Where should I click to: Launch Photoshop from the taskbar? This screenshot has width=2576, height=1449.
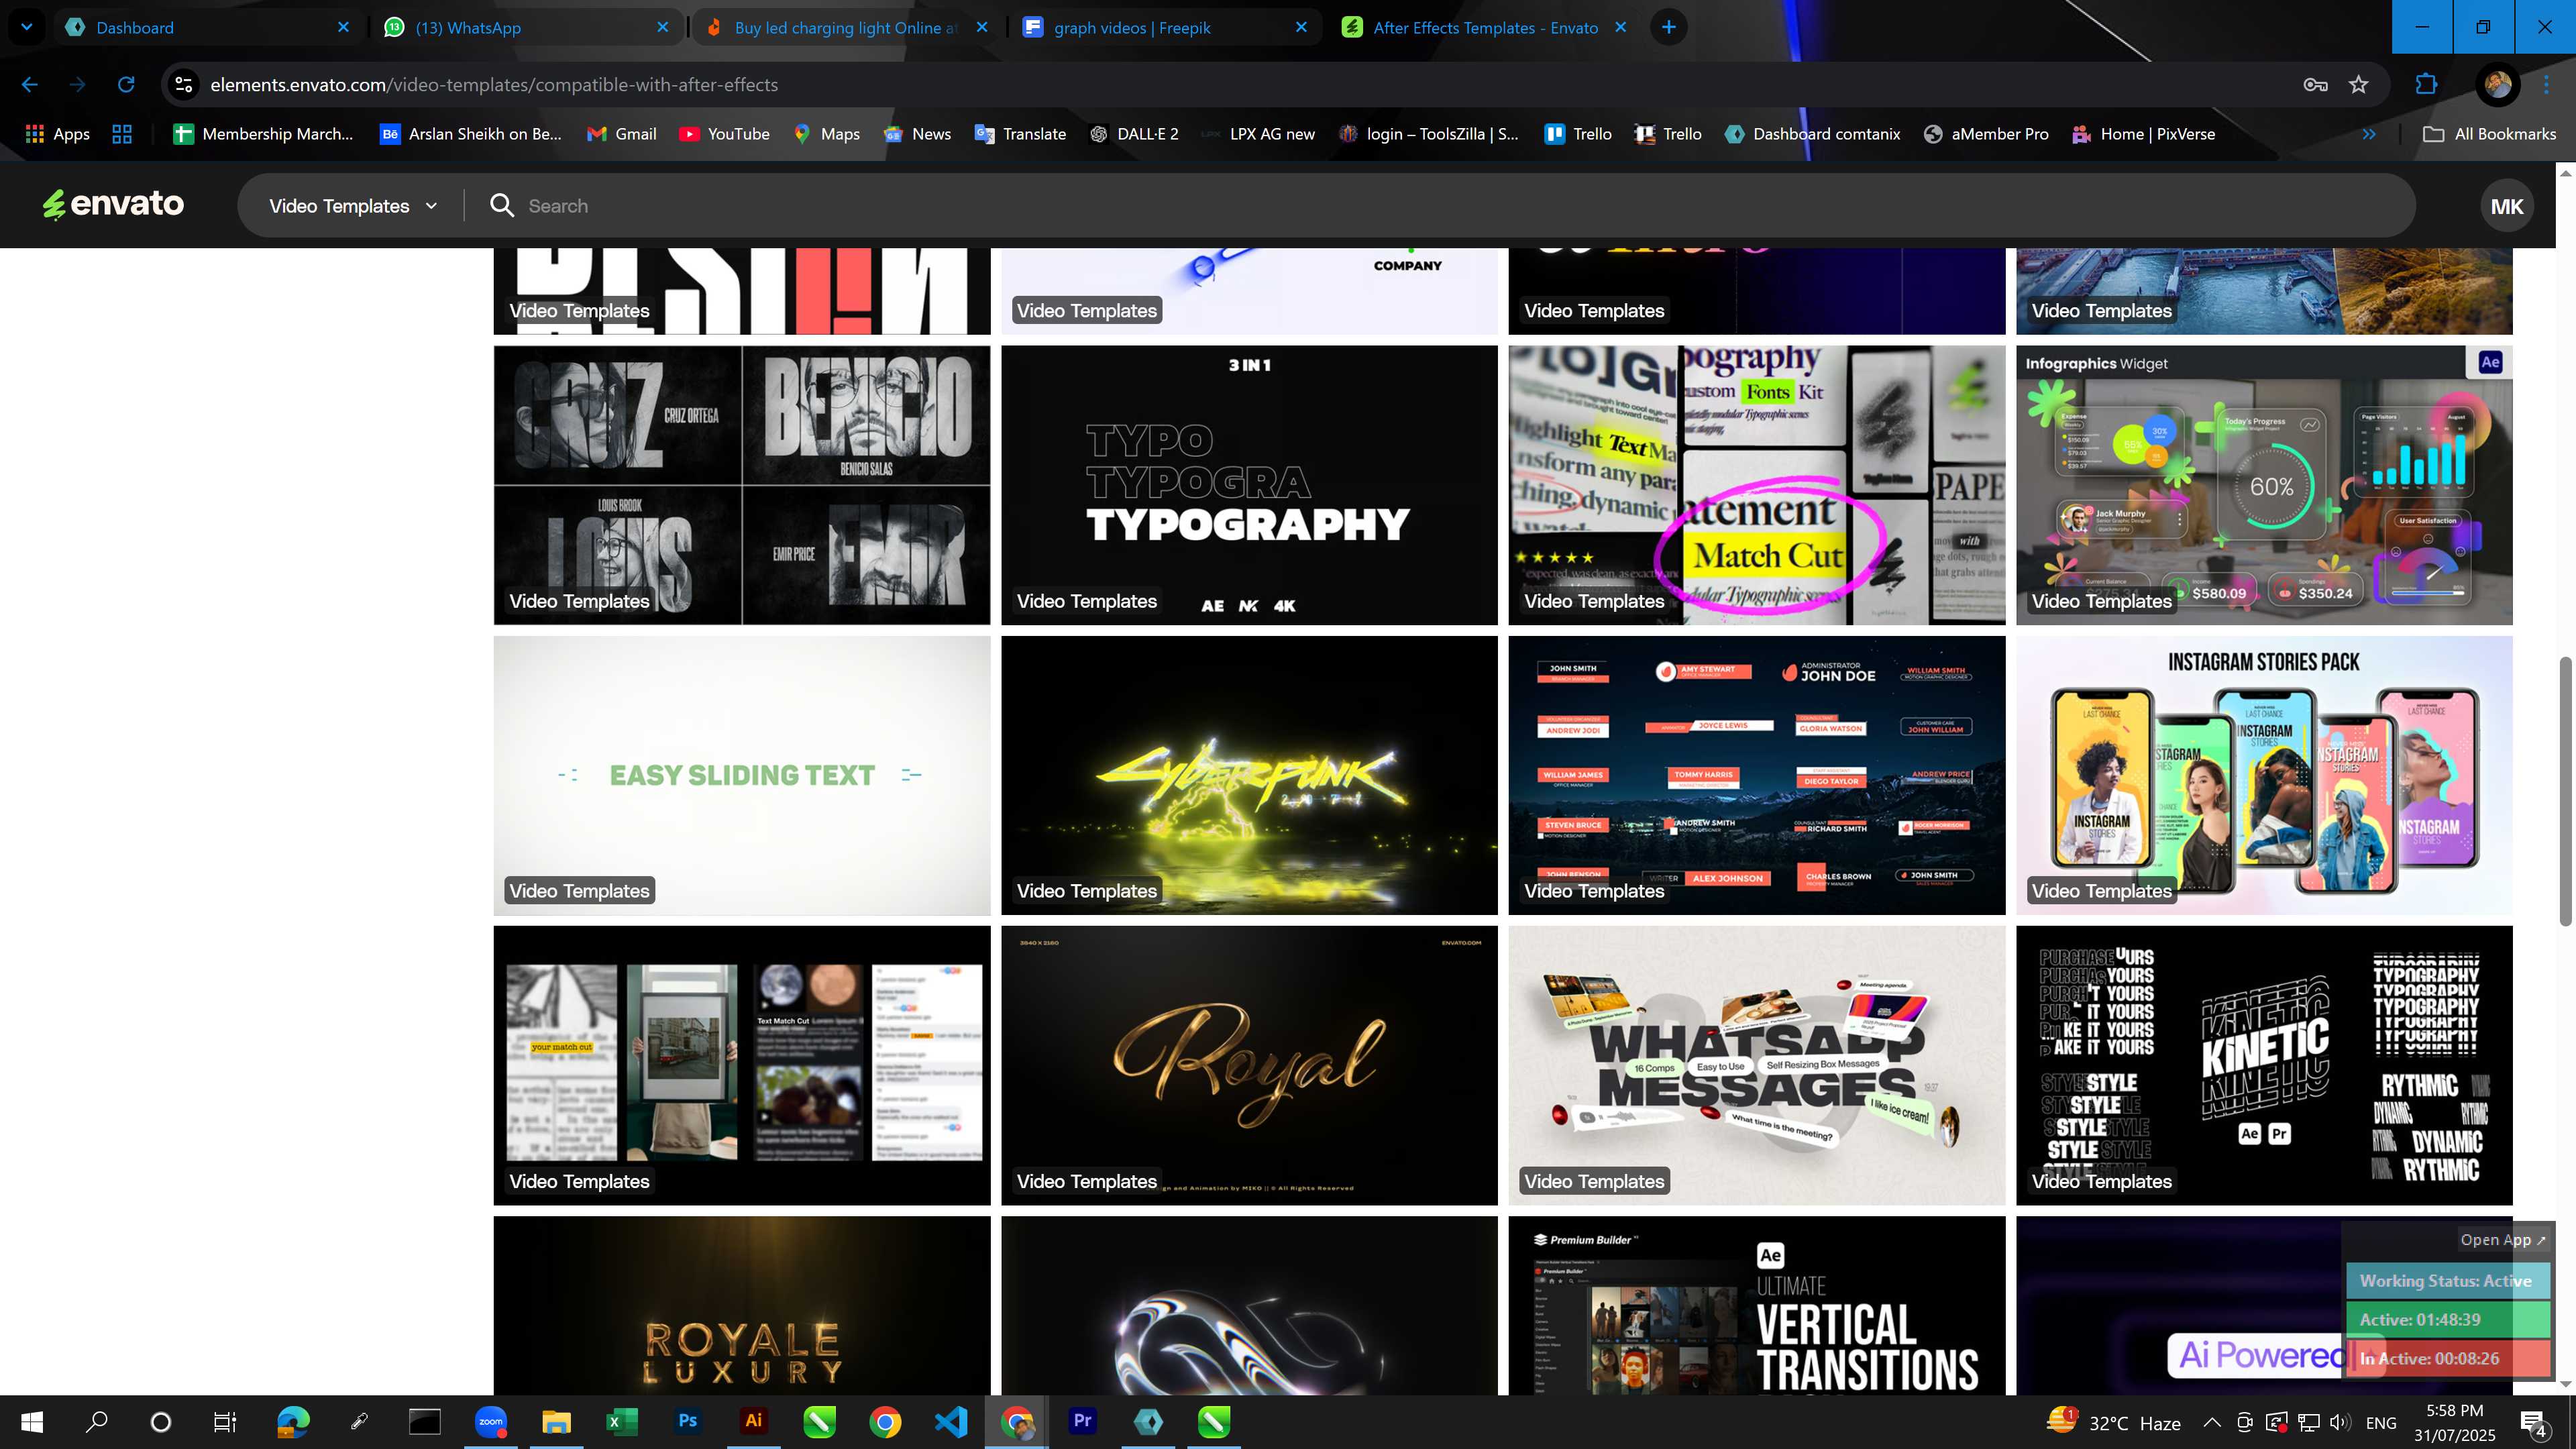pyautogui.click(x=688, y=1422)
